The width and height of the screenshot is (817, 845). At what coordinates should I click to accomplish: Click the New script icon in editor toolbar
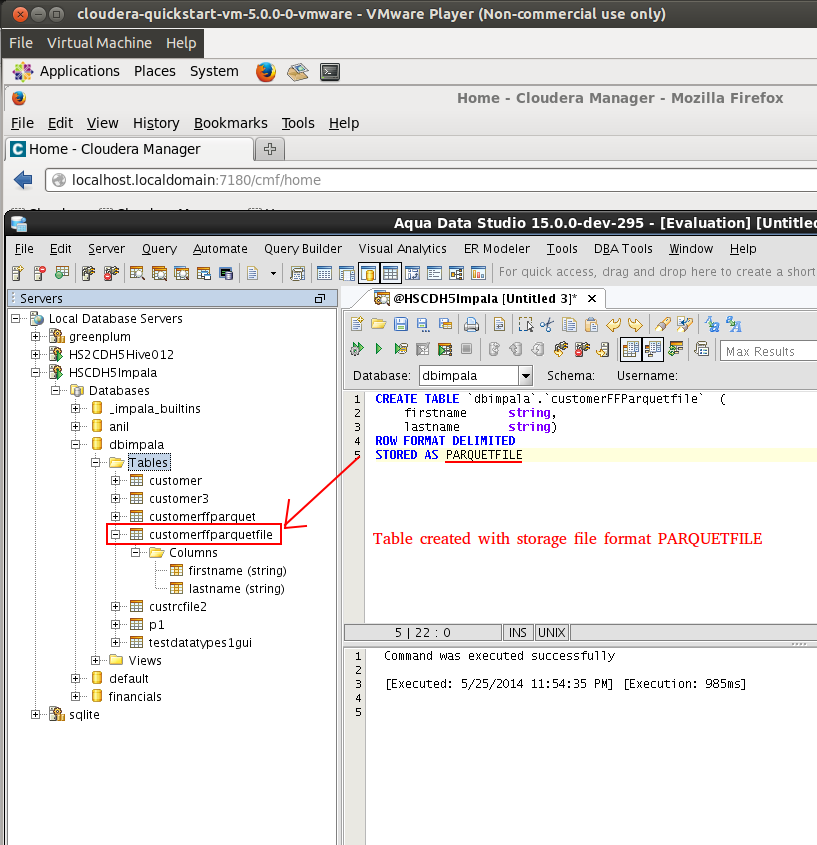(x=357, y=324)
